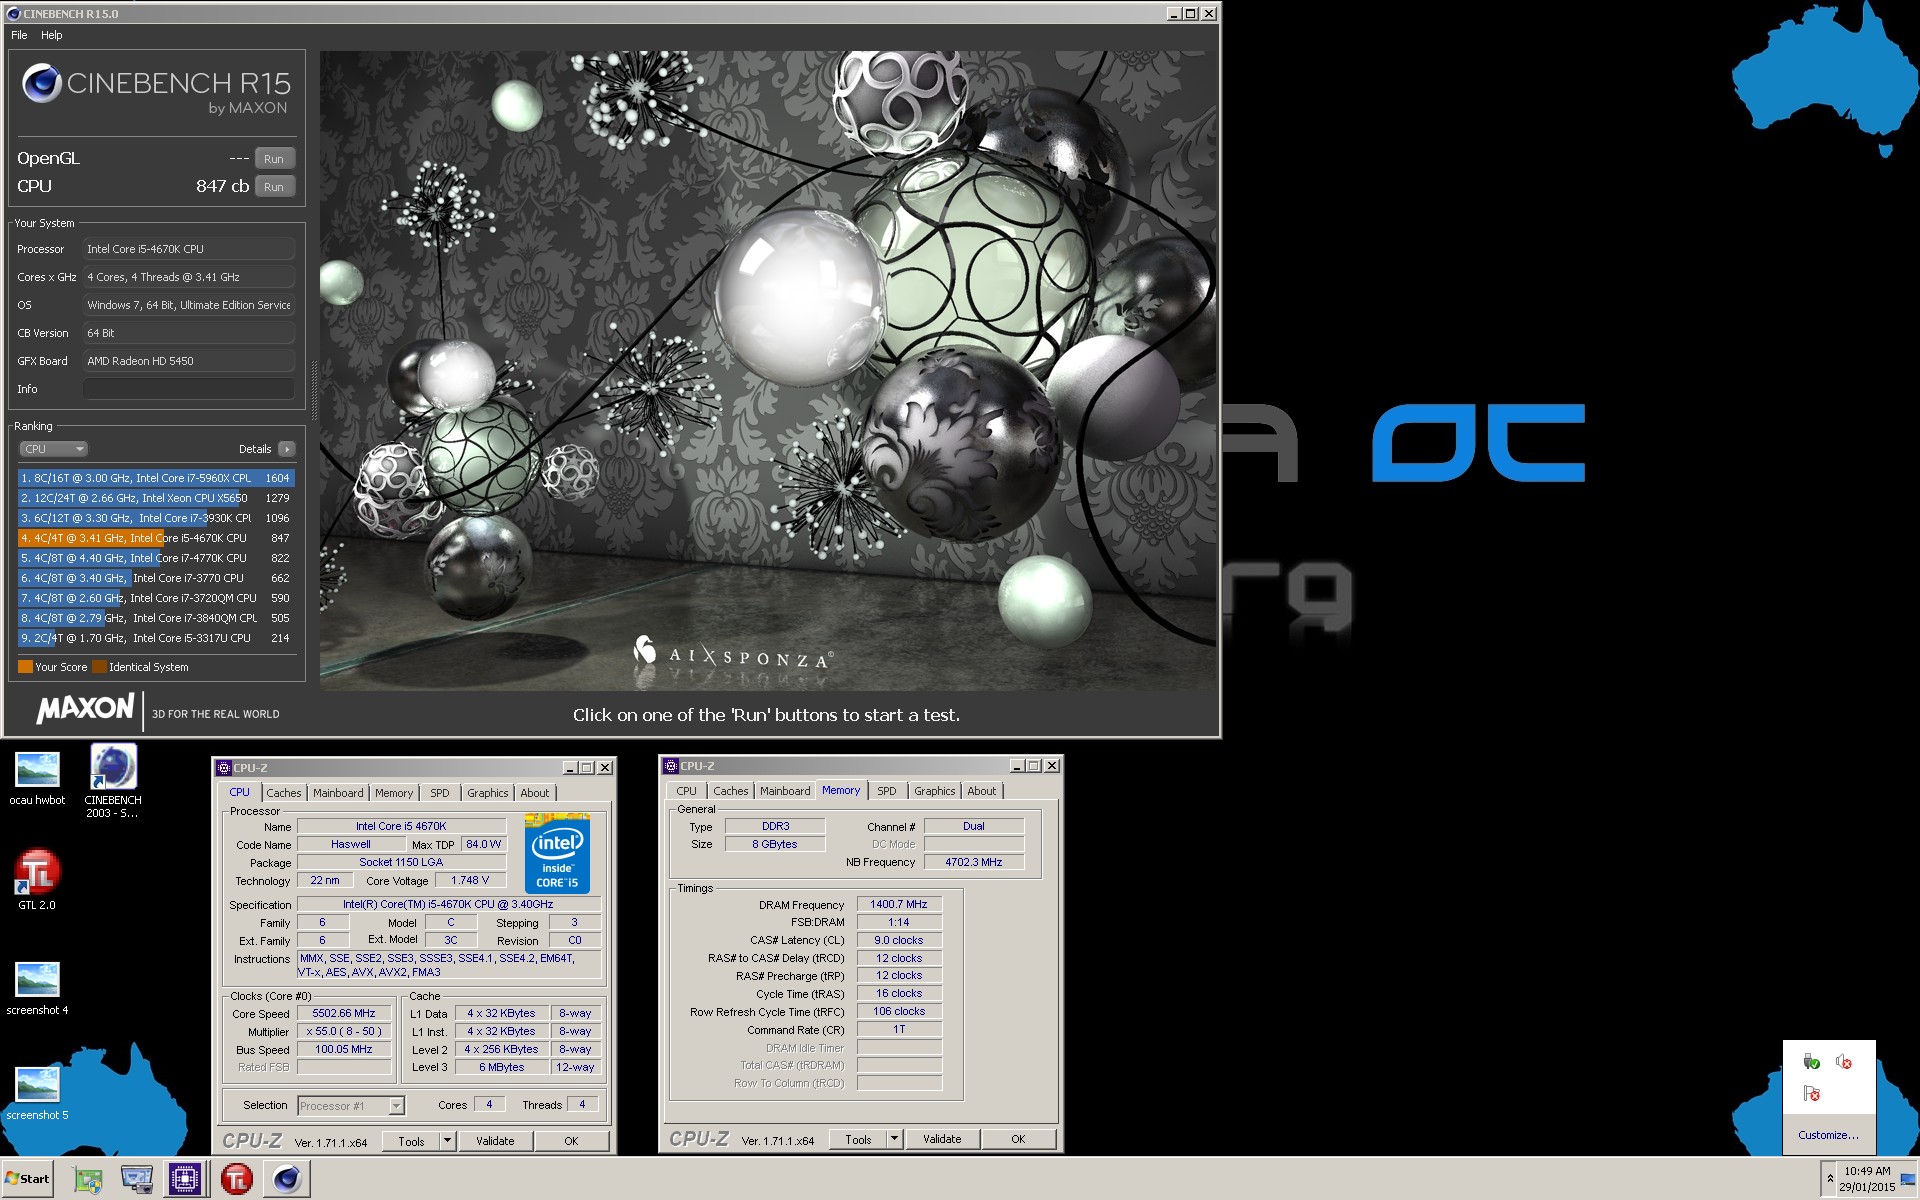
Task: Switch to the red TL taskbar icon
Action: point(237,1180)
